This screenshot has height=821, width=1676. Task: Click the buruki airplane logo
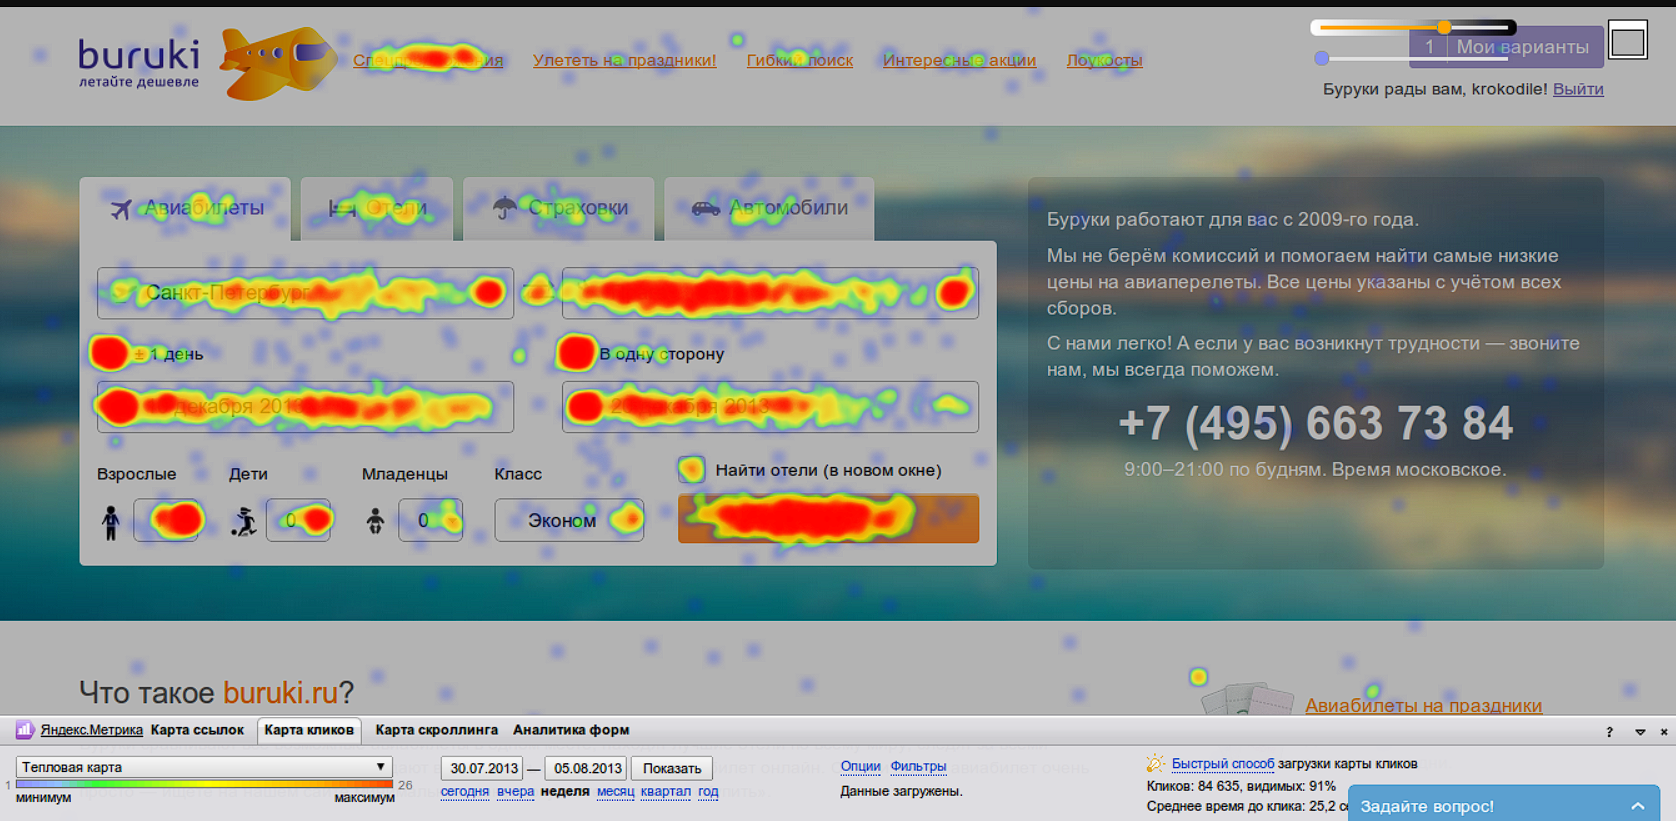click(x=276, y=62)
